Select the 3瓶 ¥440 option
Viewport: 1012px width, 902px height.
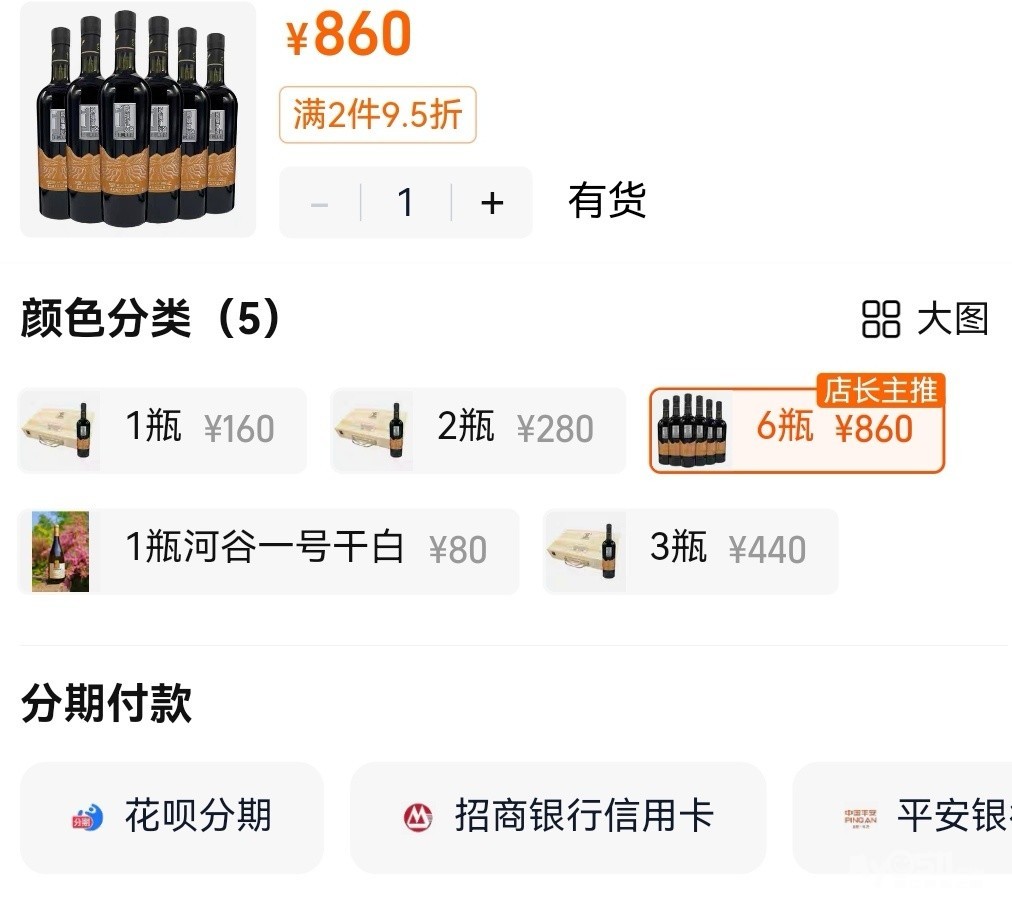[x=691, y=551]
